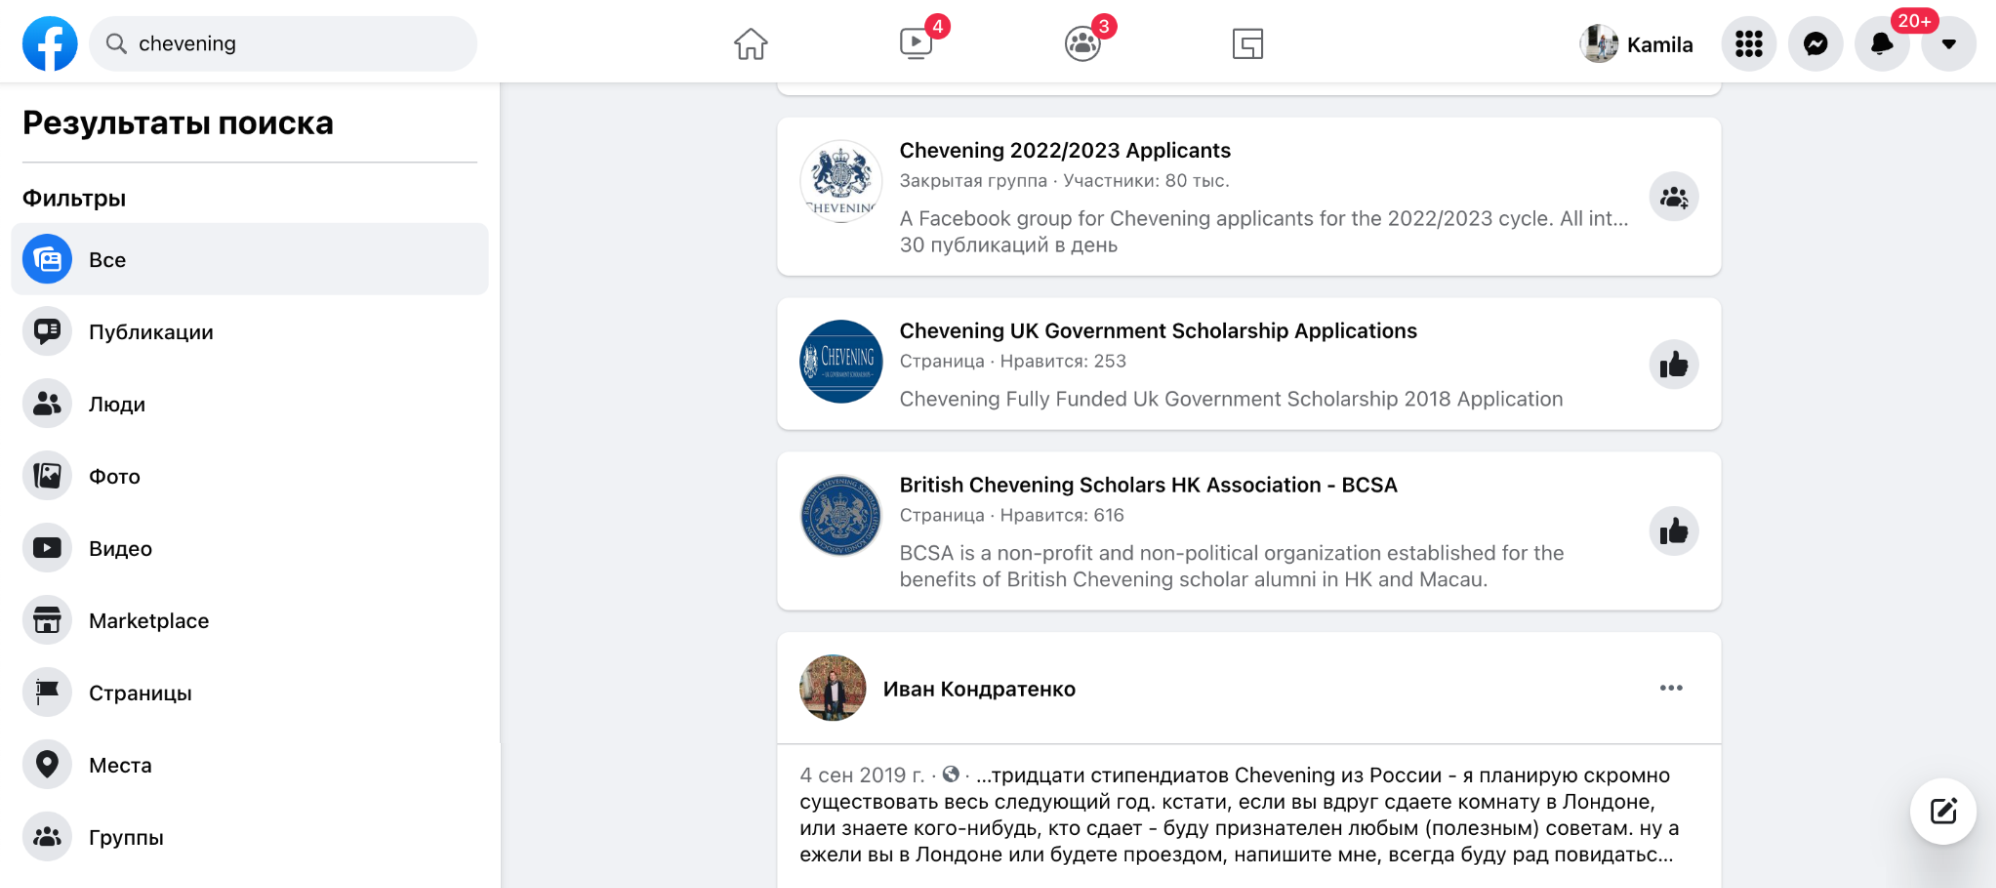Click the Groups badge showing 3
The image size is (1996, 888).
click(1104, 26)
